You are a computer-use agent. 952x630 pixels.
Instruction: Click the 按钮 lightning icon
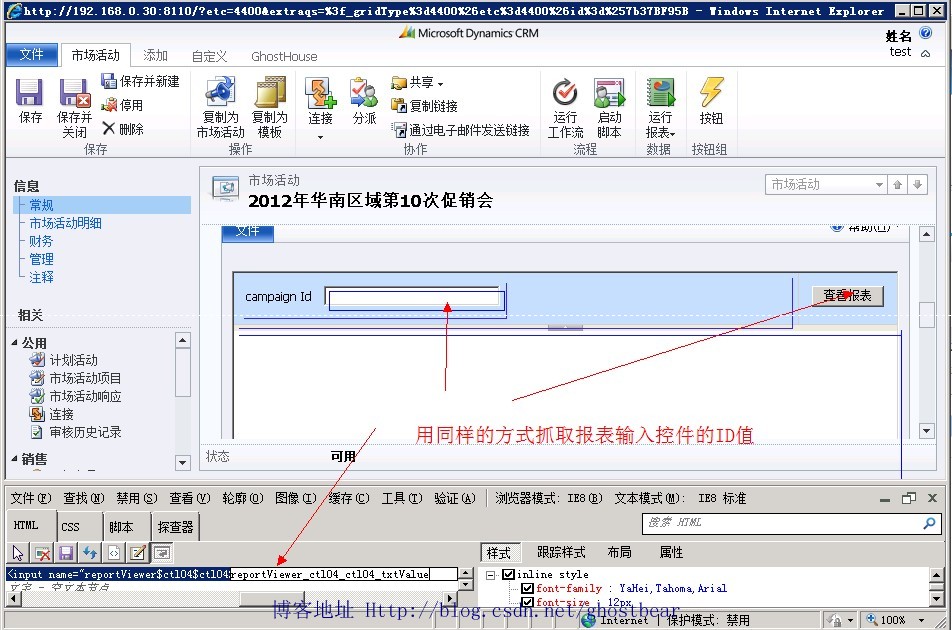point(711,92)
